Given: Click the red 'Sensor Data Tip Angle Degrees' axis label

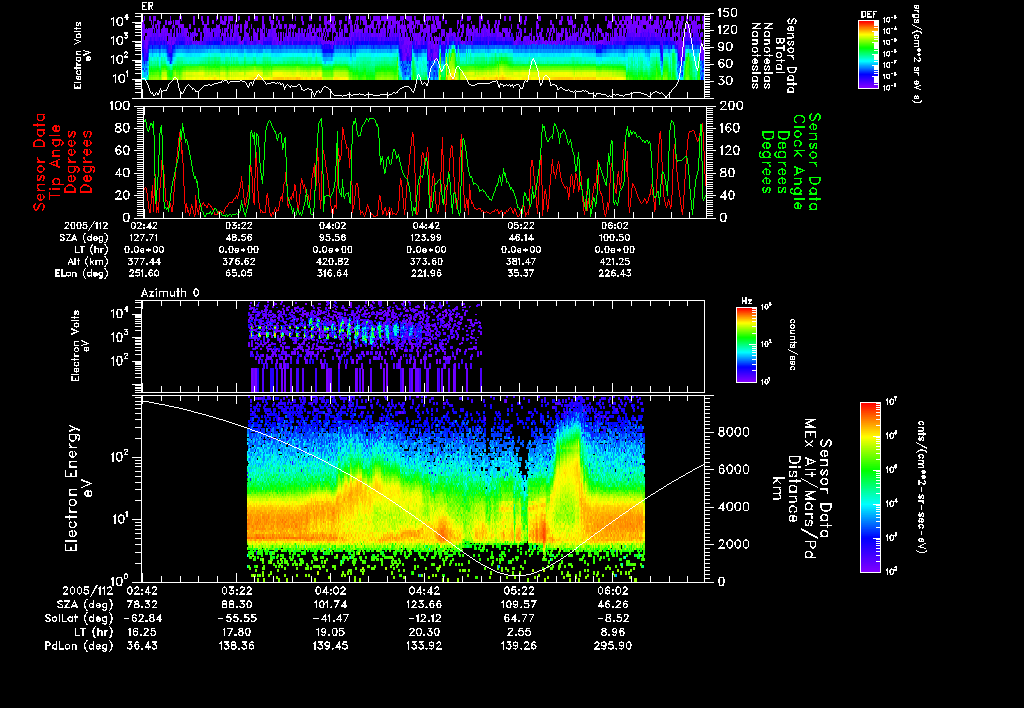Looking at the screenshot, I should click(x=63, y=162).
